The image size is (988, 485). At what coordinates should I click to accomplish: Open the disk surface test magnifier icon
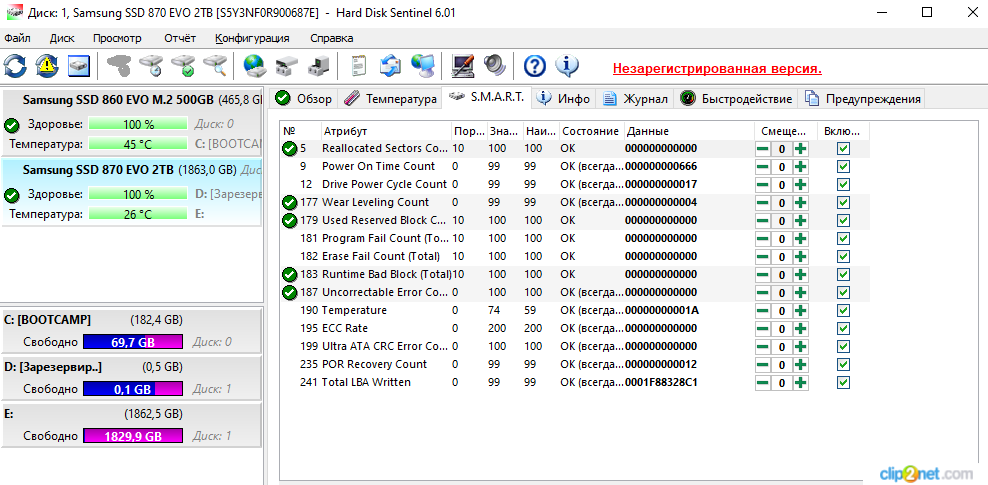coord(215,66)
